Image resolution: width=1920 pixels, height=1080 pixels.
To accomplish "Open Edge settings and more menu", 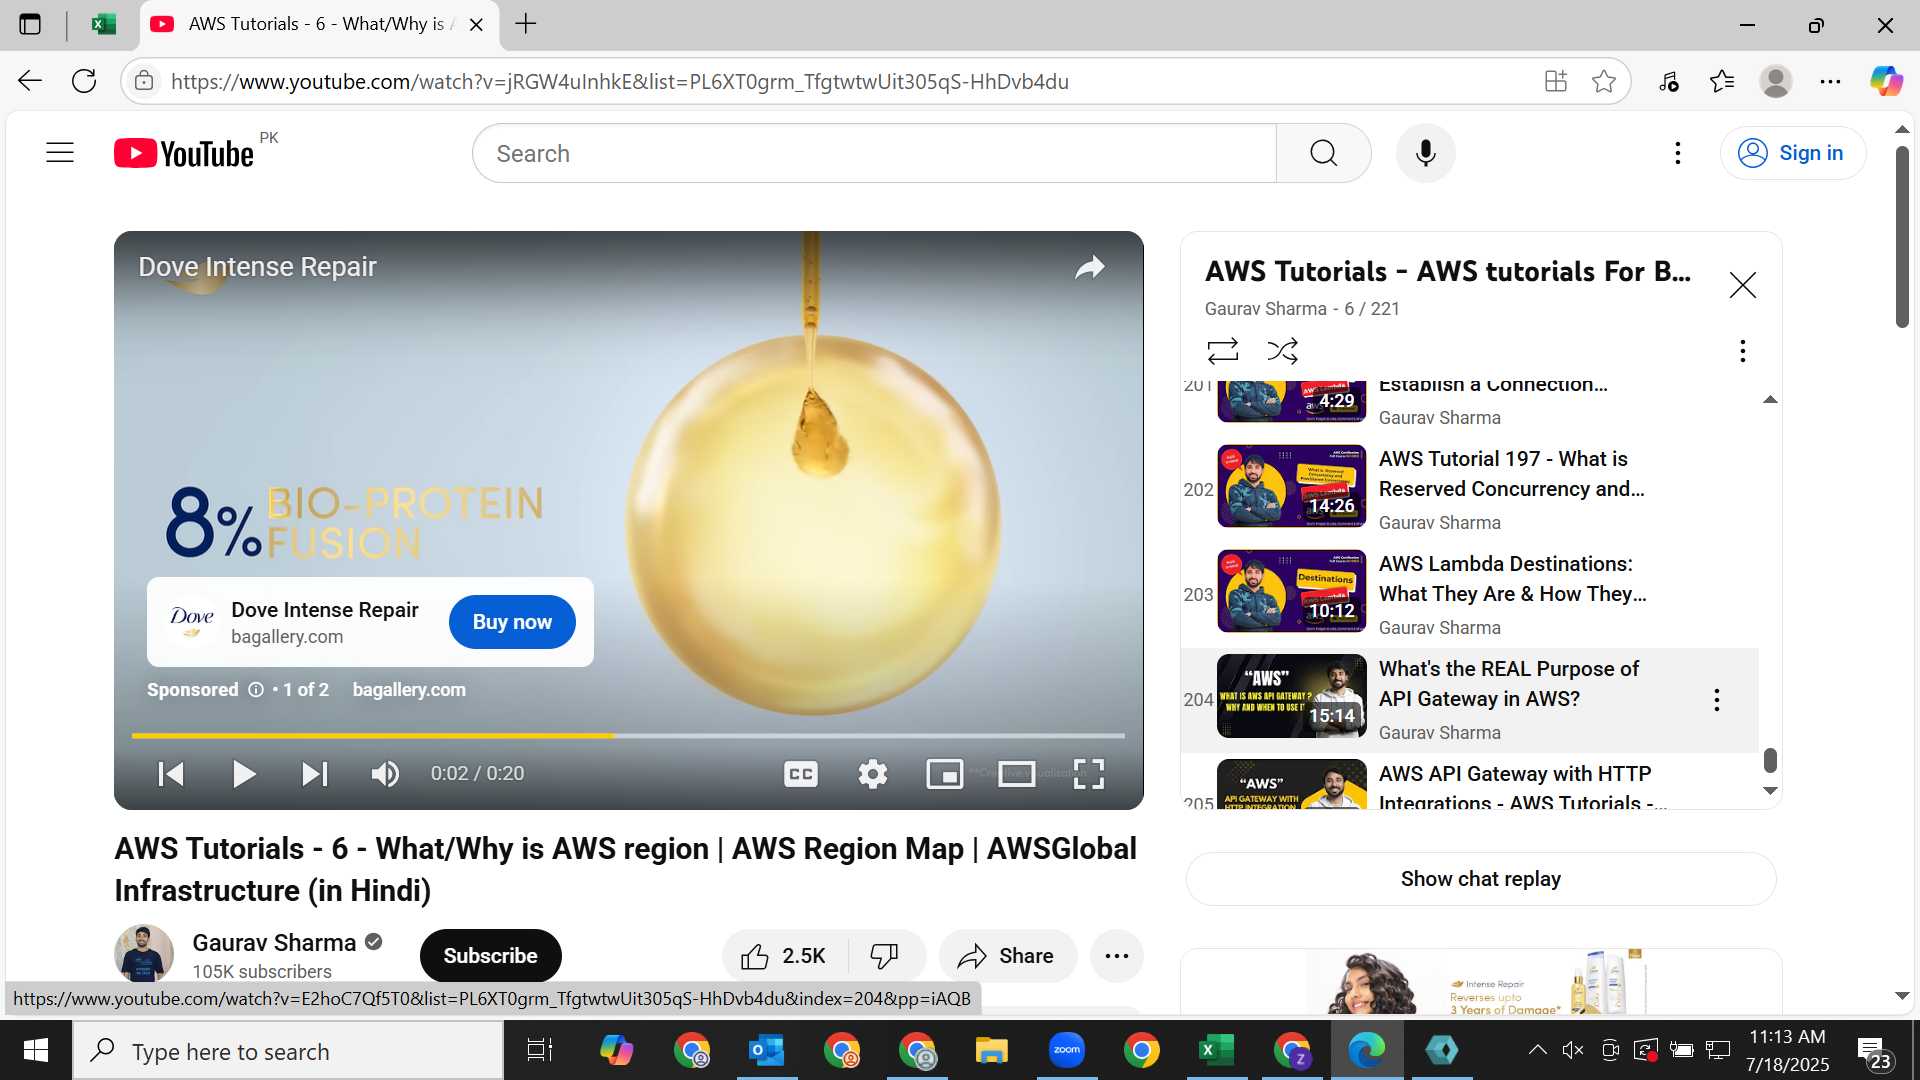I will pos(1830,81).
